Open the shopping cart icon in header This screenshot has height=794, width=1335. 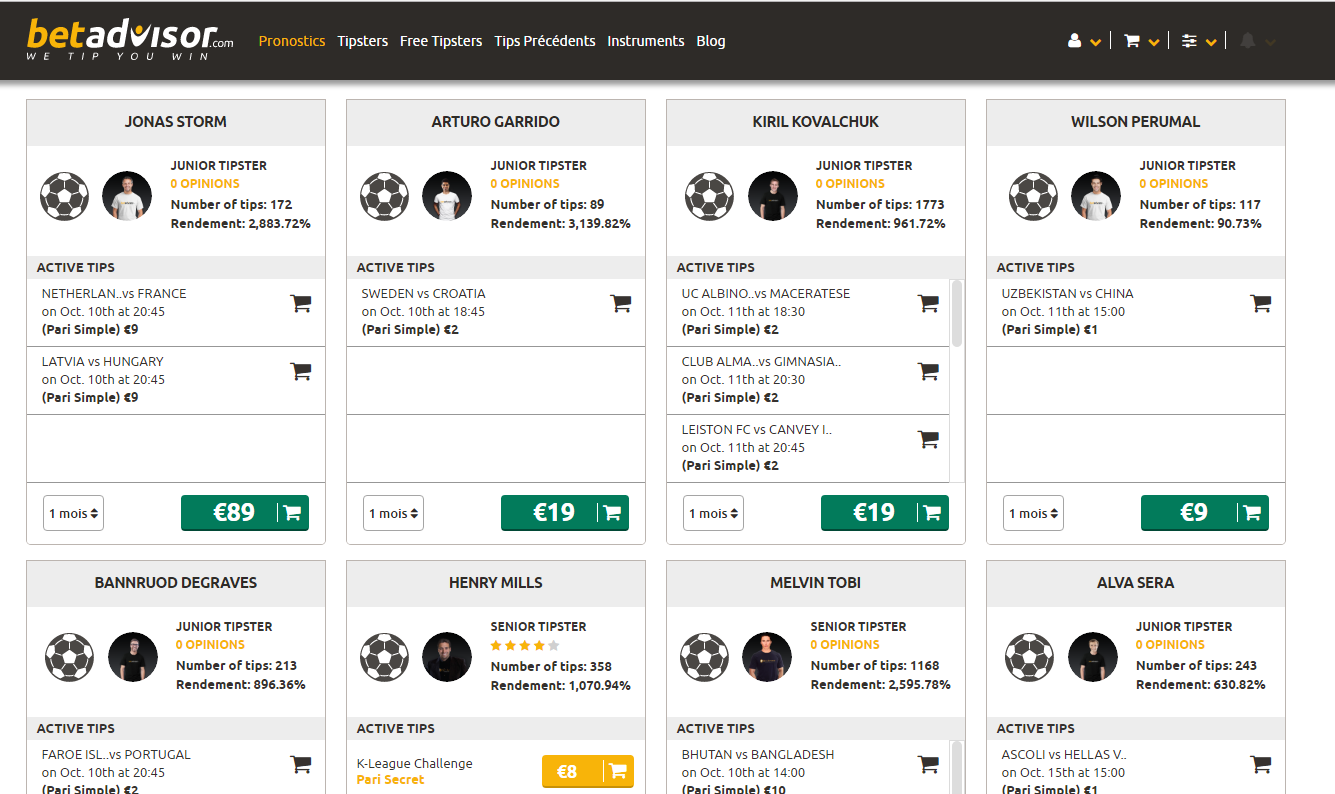pyautogui.click(x=1142, y=41)
